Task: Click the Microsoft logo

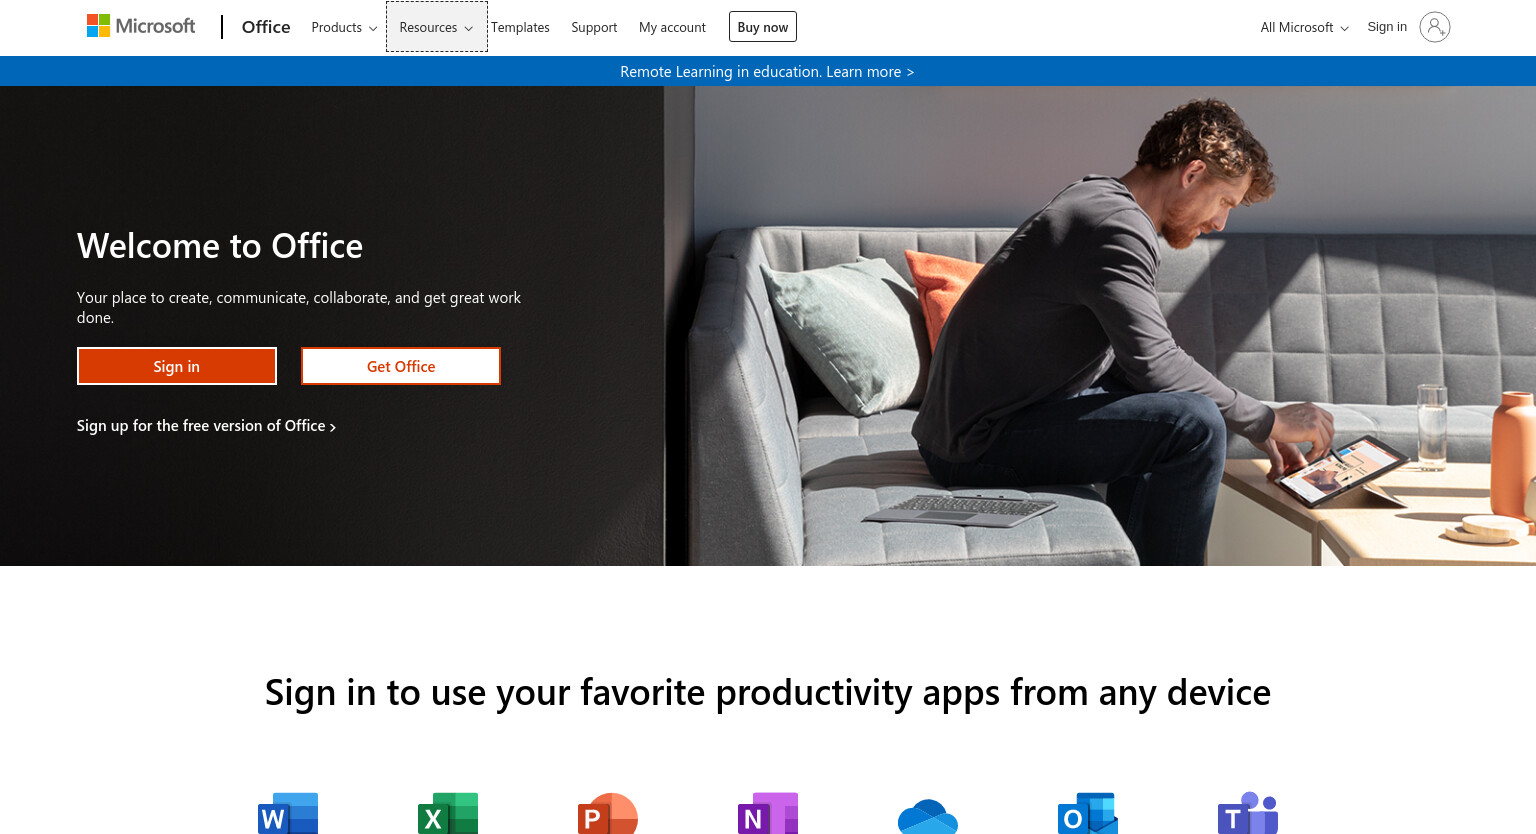Action: (x=141, y=26)
